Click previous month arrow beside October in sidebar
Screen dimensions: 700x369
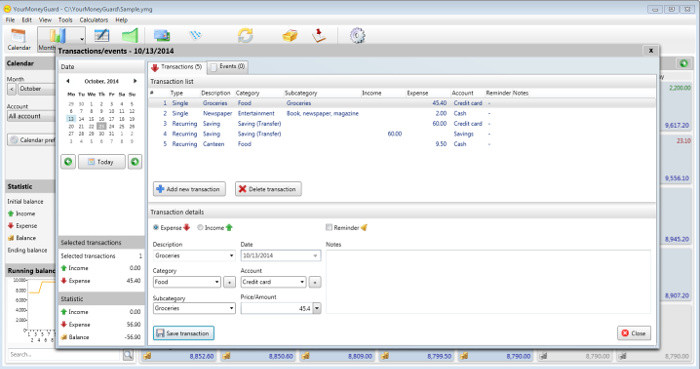pos(12,89)
